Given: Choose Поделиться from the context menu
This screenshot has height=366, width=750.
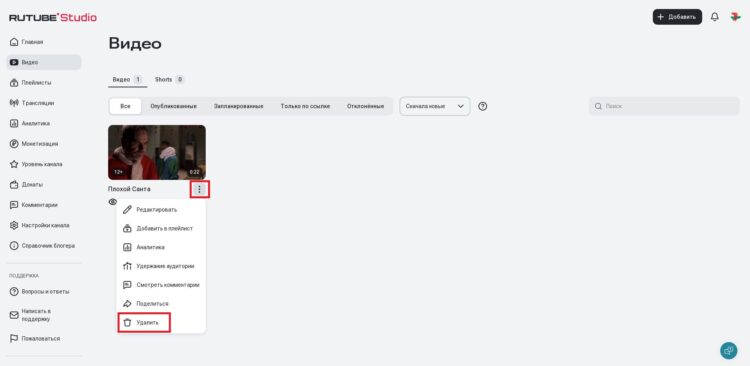Looking at the screenshot, I should click(x=161, y=304).
